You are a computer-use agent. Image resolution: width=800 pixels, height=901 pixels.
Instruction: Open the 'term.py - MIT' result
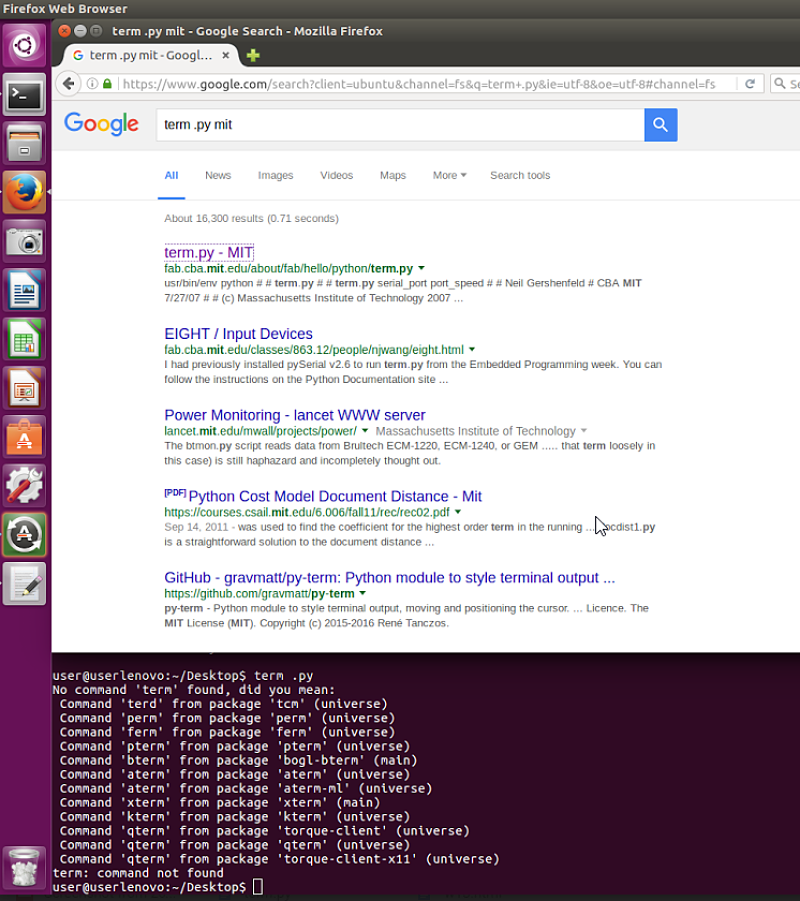point(209,252)
